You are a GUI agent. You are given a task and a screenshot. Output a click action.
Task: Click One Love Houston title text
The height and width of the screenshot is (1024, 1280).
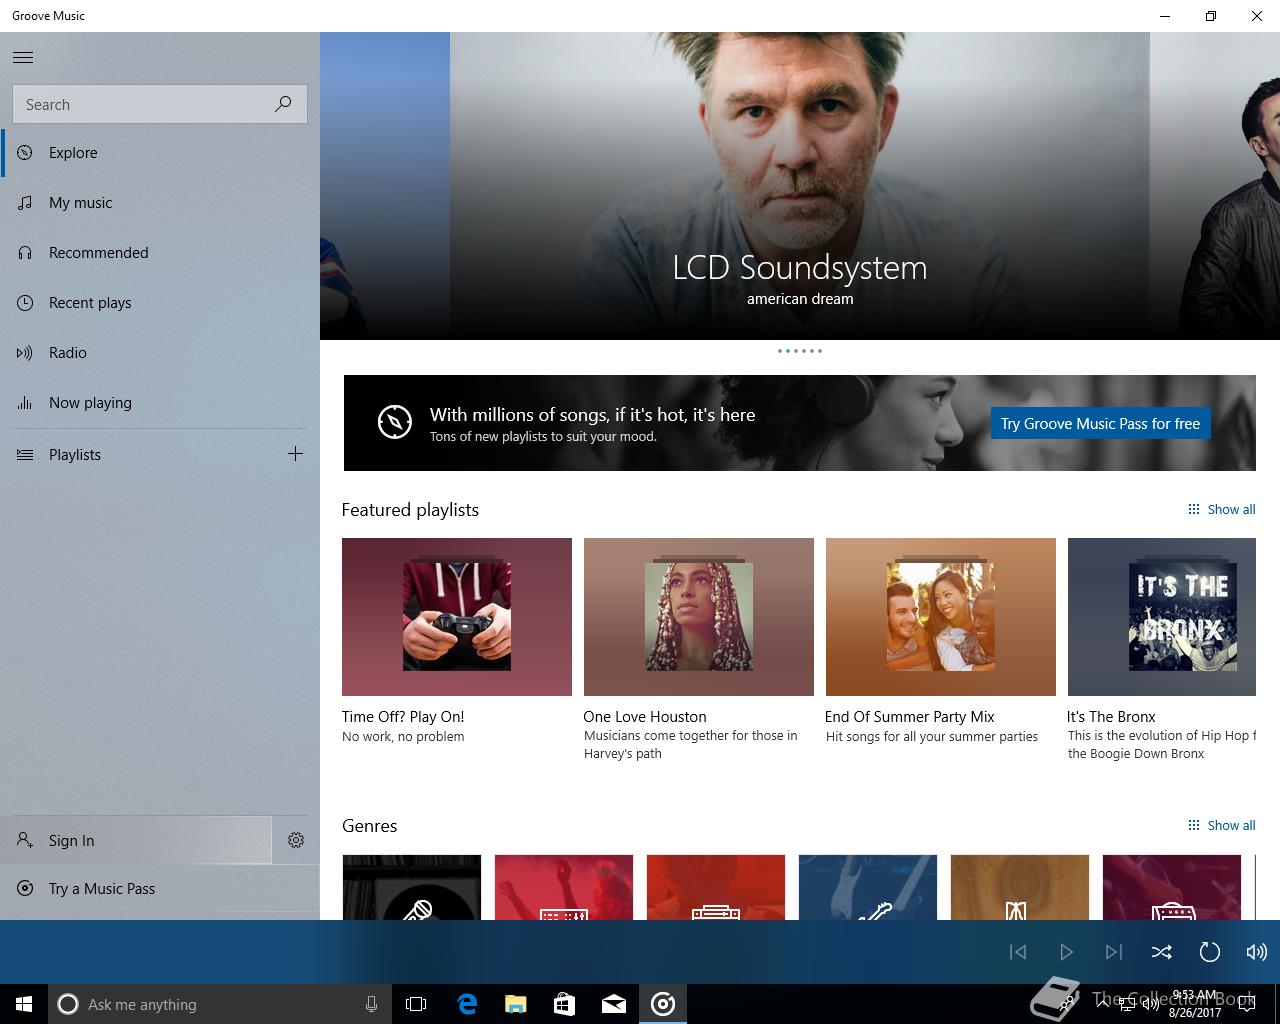tap(645, 717)
